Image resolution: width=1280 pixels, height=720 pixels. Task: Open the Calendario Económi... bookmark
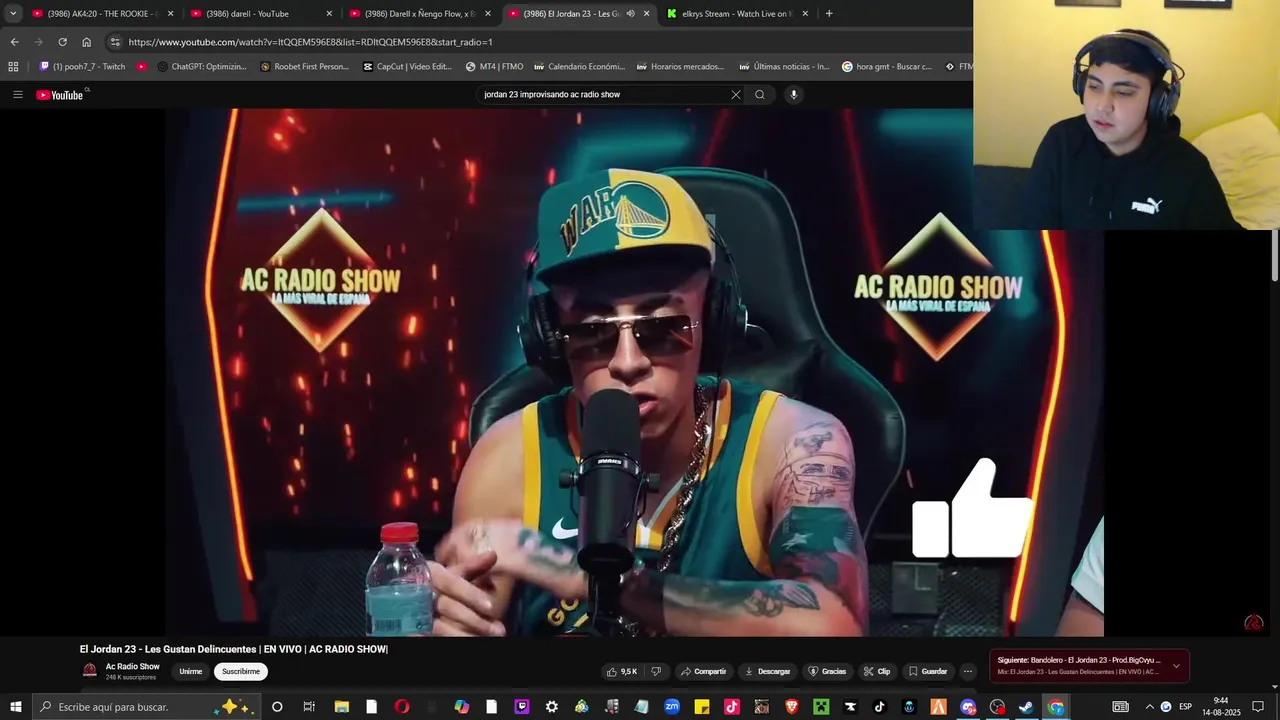(x=579, y=67)
